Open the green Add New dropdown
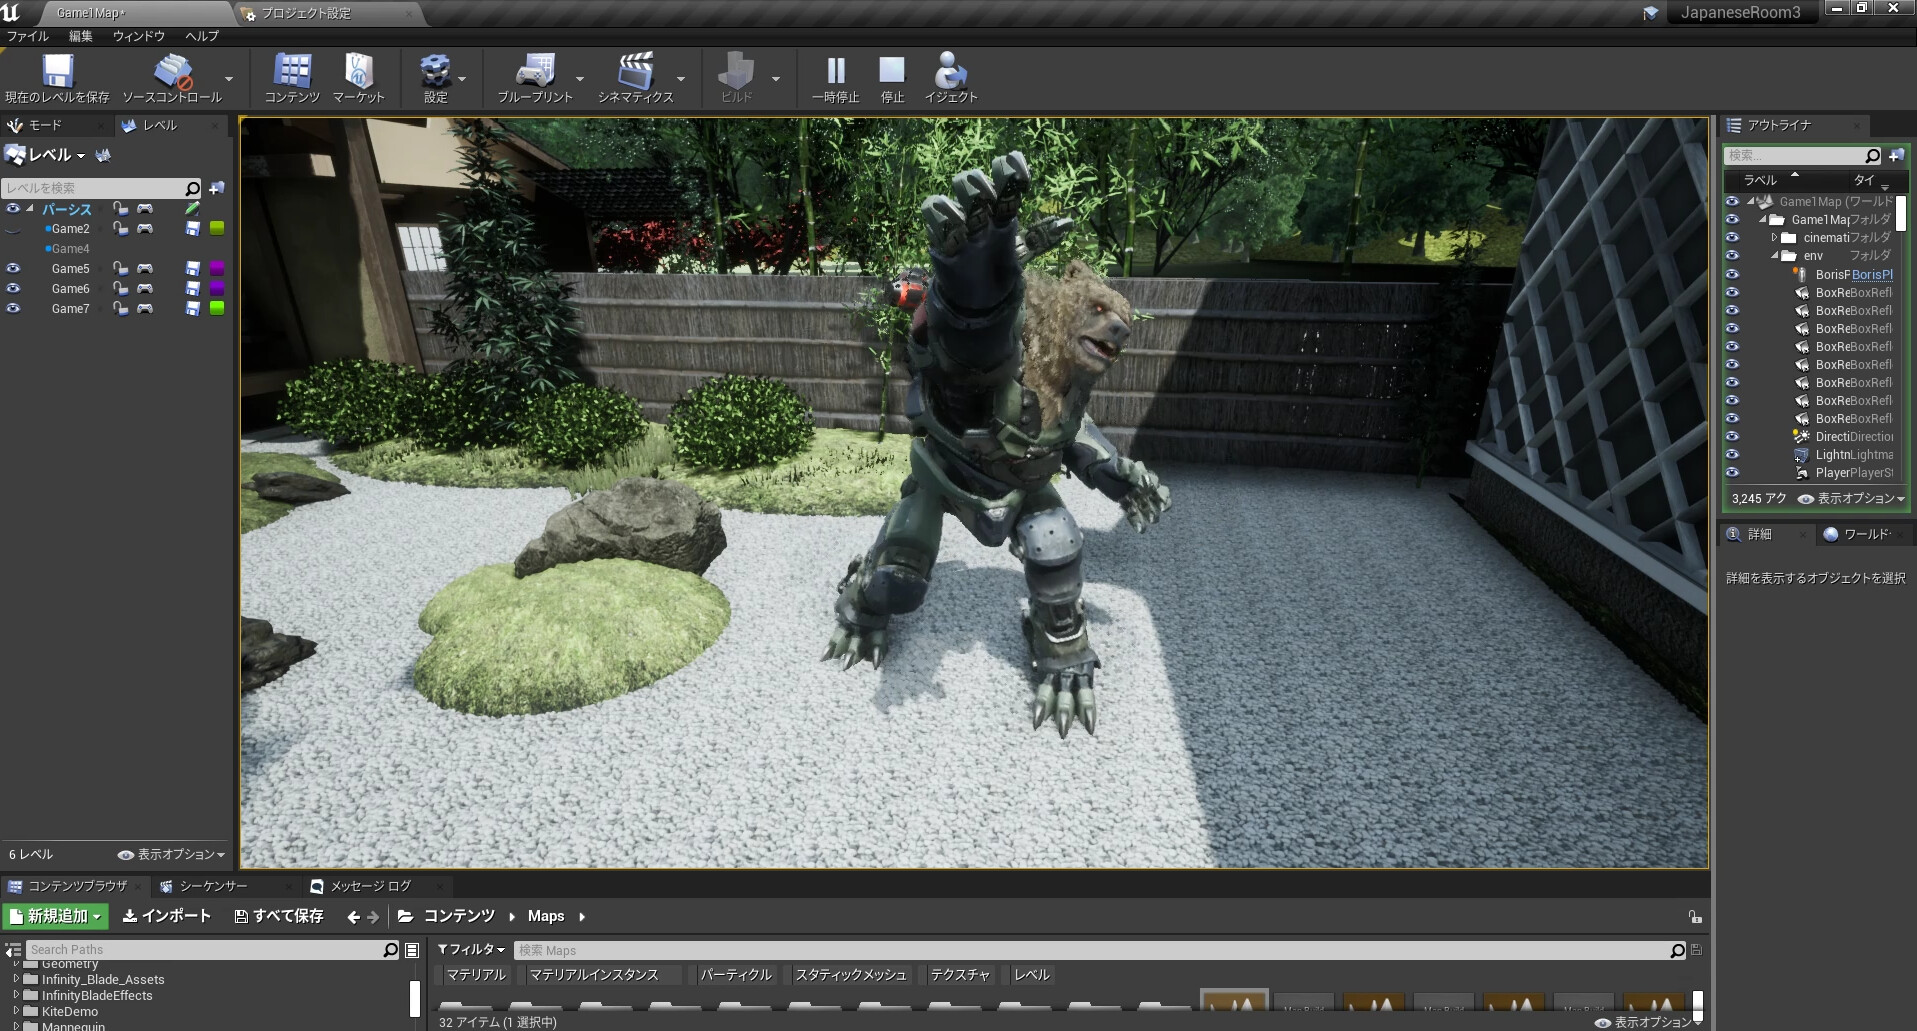 coord(56,916)
